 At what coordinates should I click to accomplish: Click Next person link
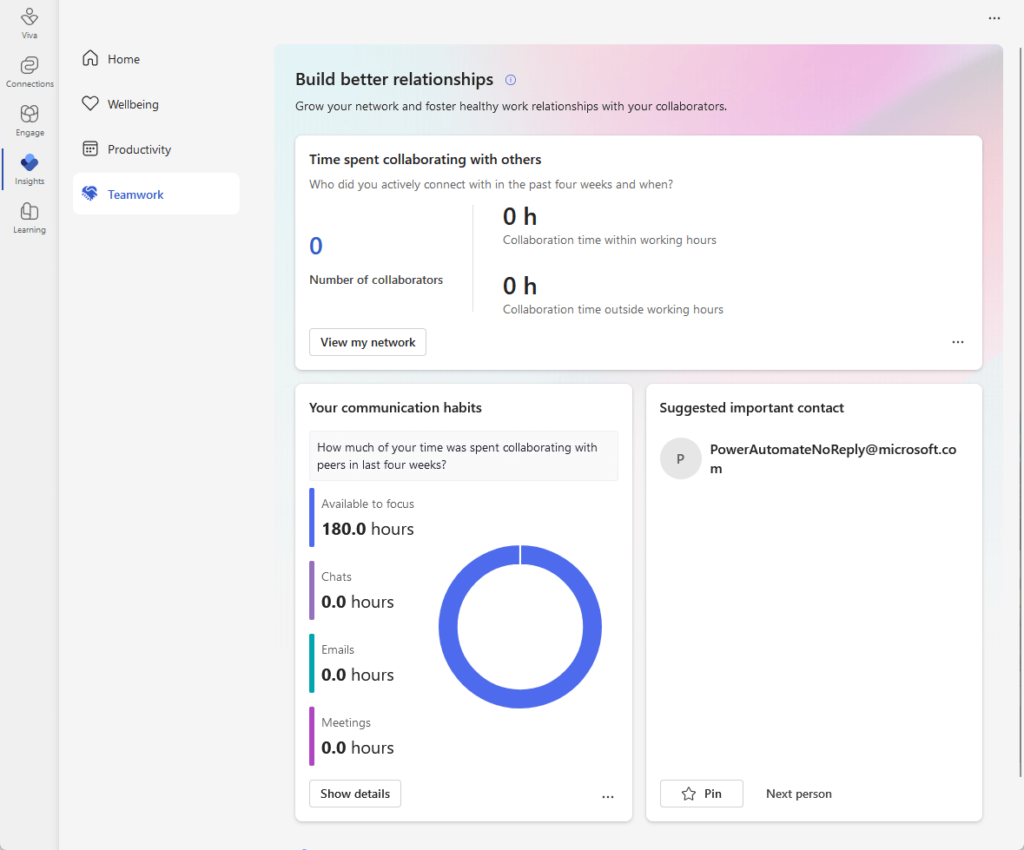click(799, 794)
